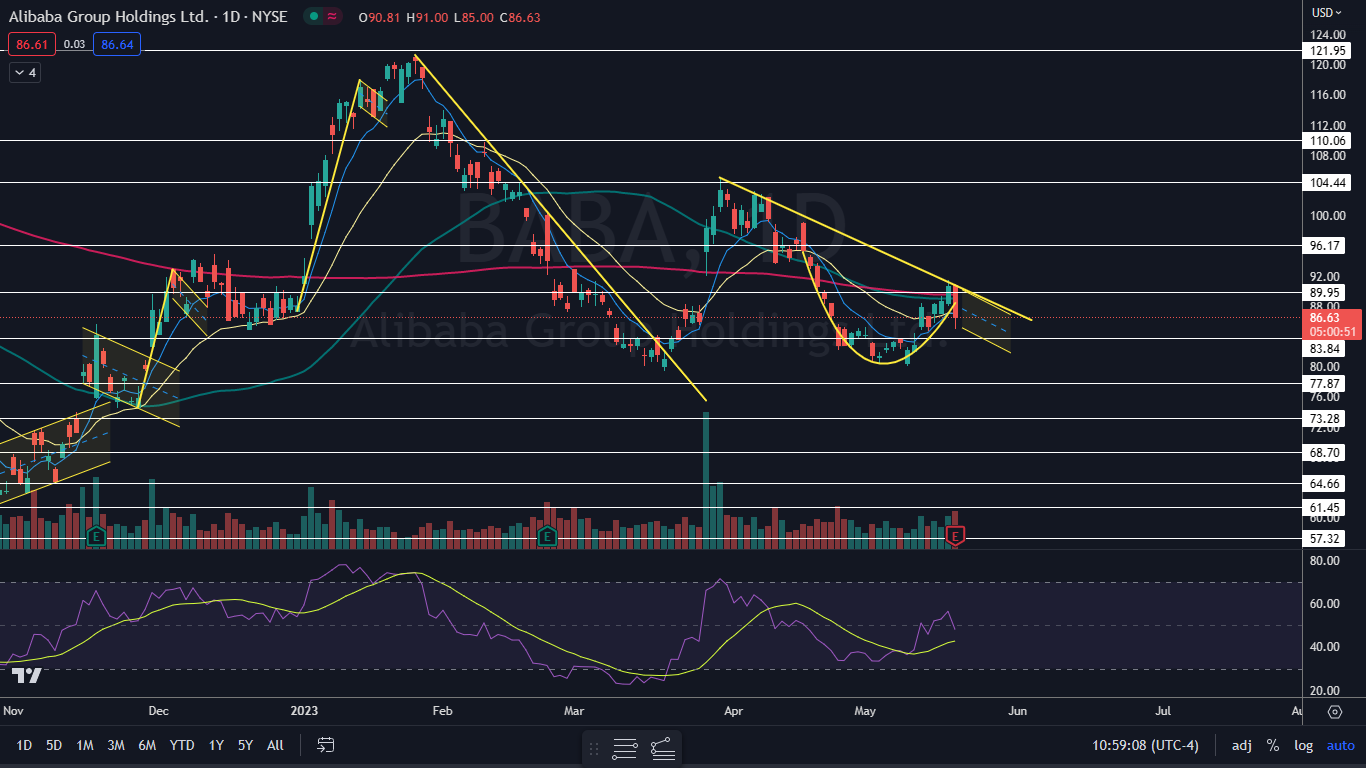The width and height of the screenshot is (1366, 768).
Task: Click the 77.87 horizontal line price label
Action: [x=1324, y=383]
